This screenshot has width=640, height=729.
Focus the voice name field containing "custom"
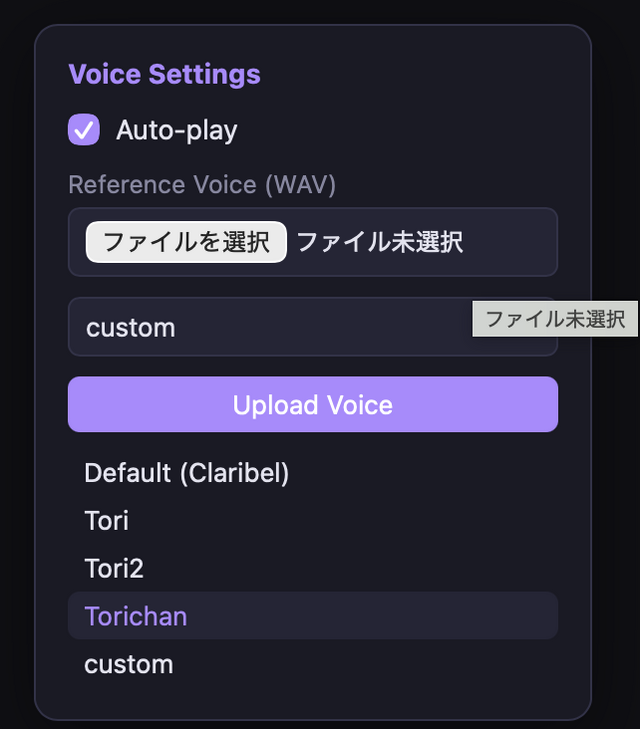[270, 327]
